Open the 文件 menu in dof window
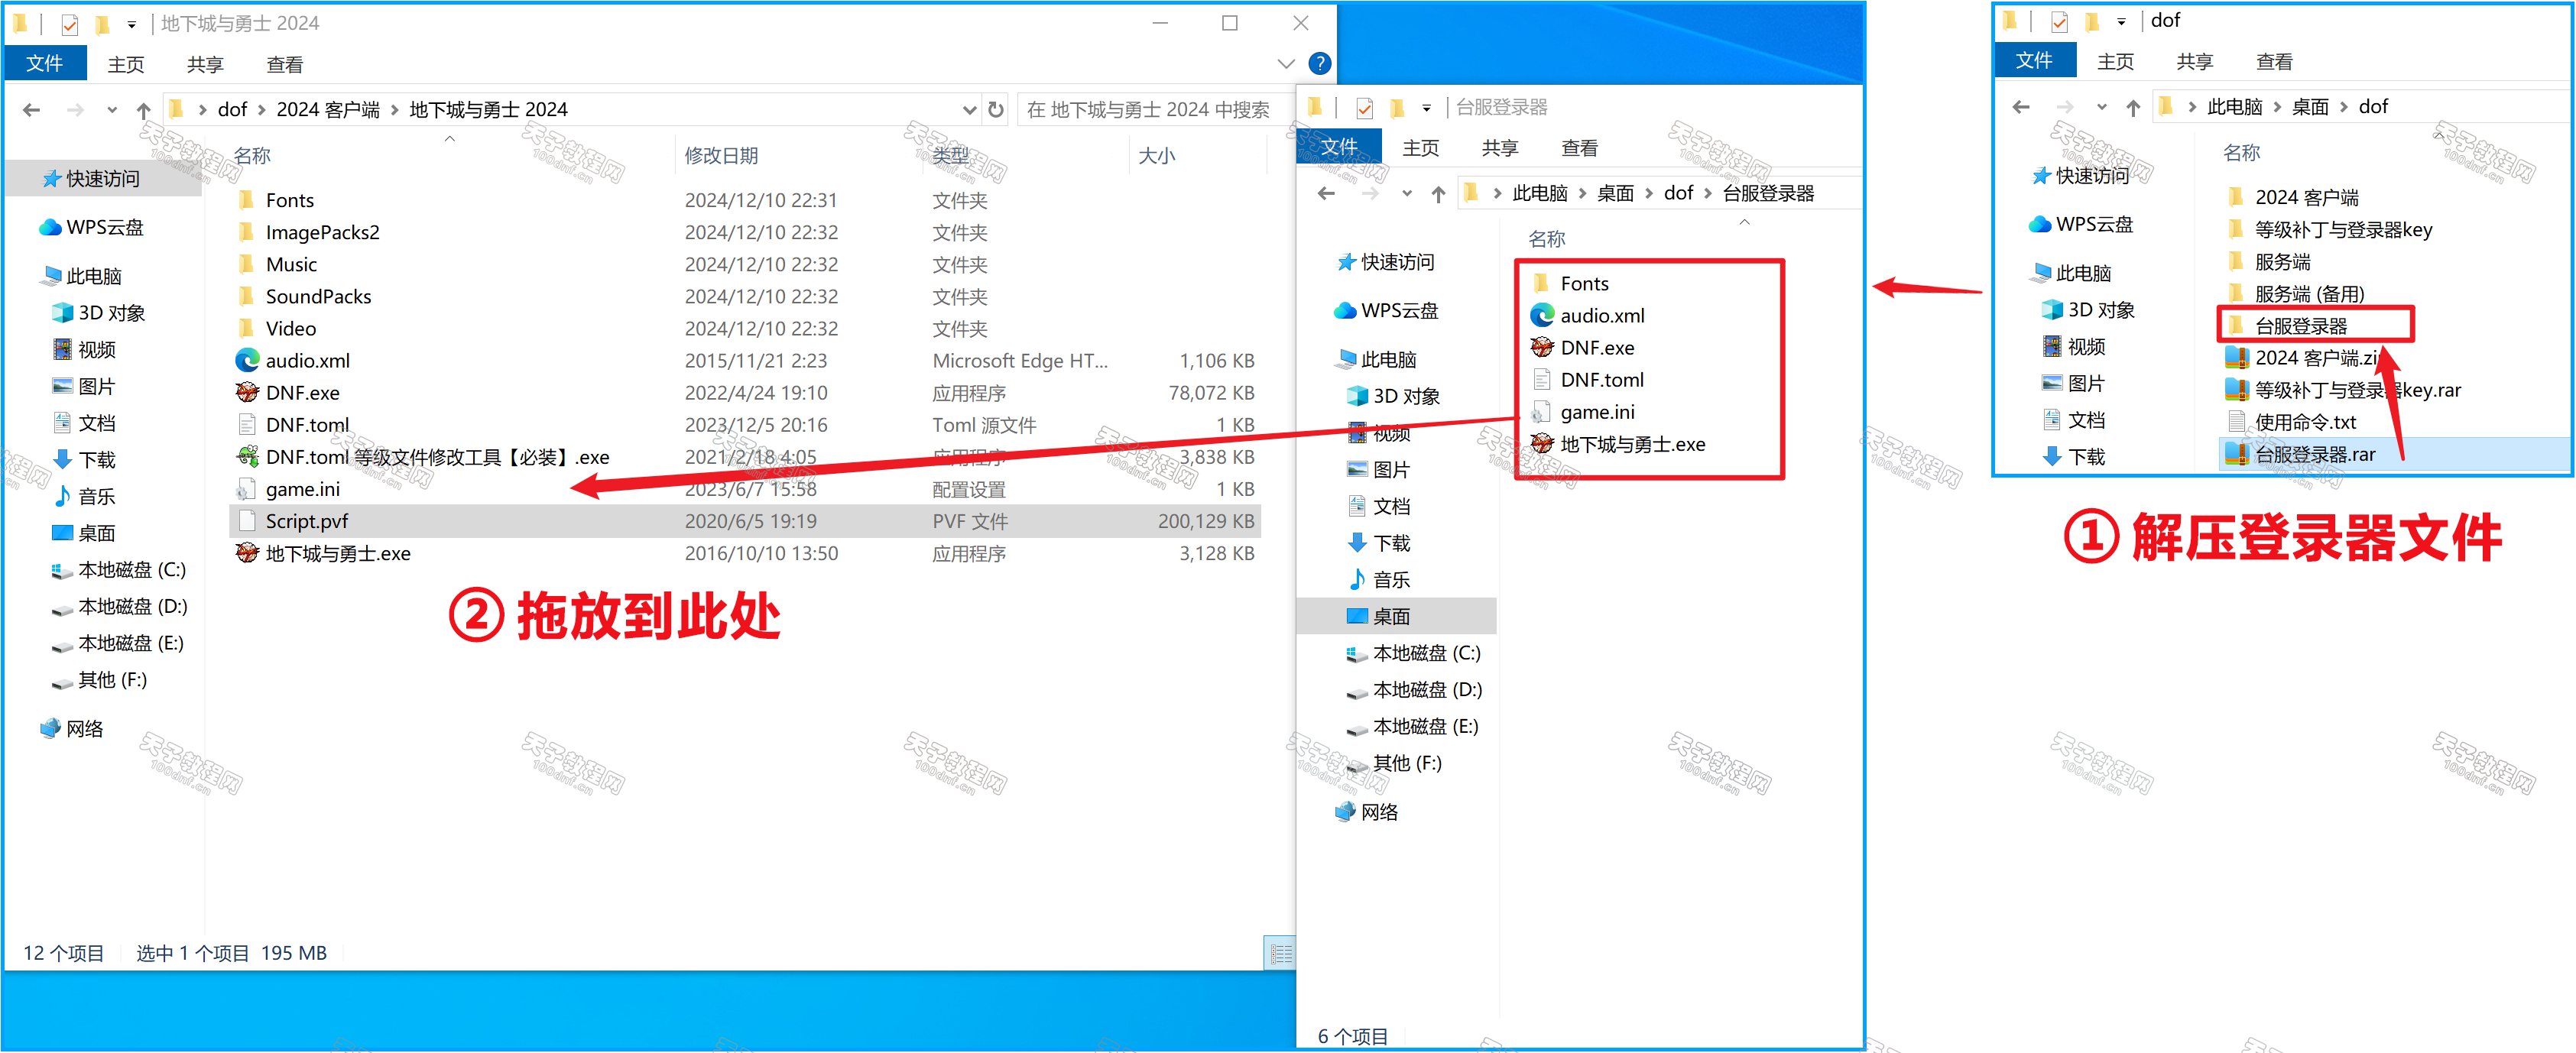 (2034, 61)
